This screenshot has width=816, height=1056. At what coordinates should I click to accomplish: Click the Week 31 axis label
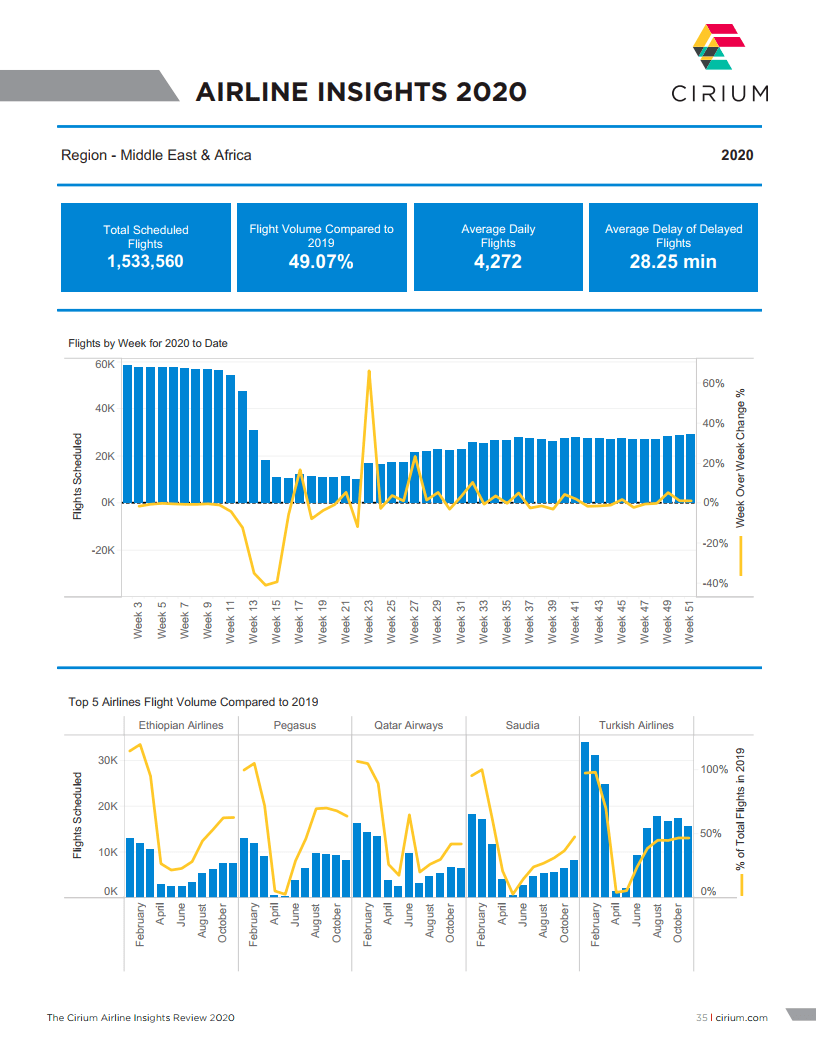[x=461, y=622]
